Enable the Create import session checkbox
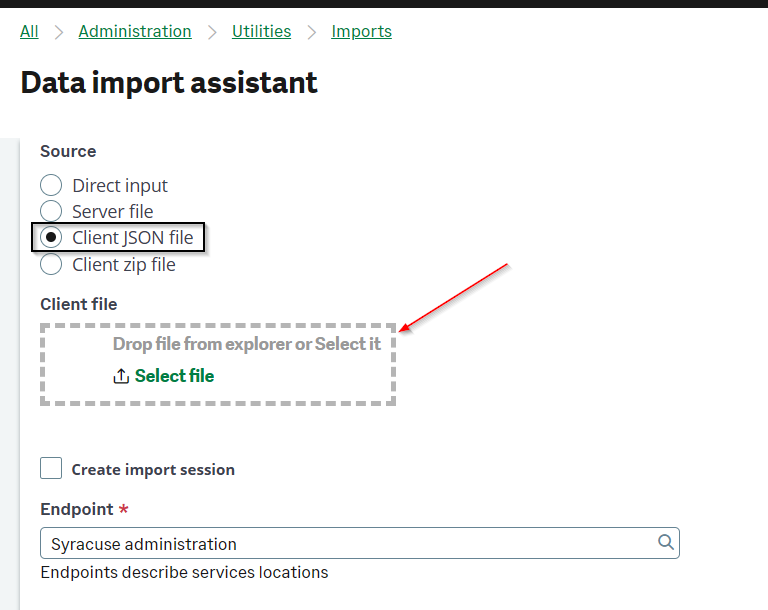Viewport: 768px width, 610px height. click(51, 468)
